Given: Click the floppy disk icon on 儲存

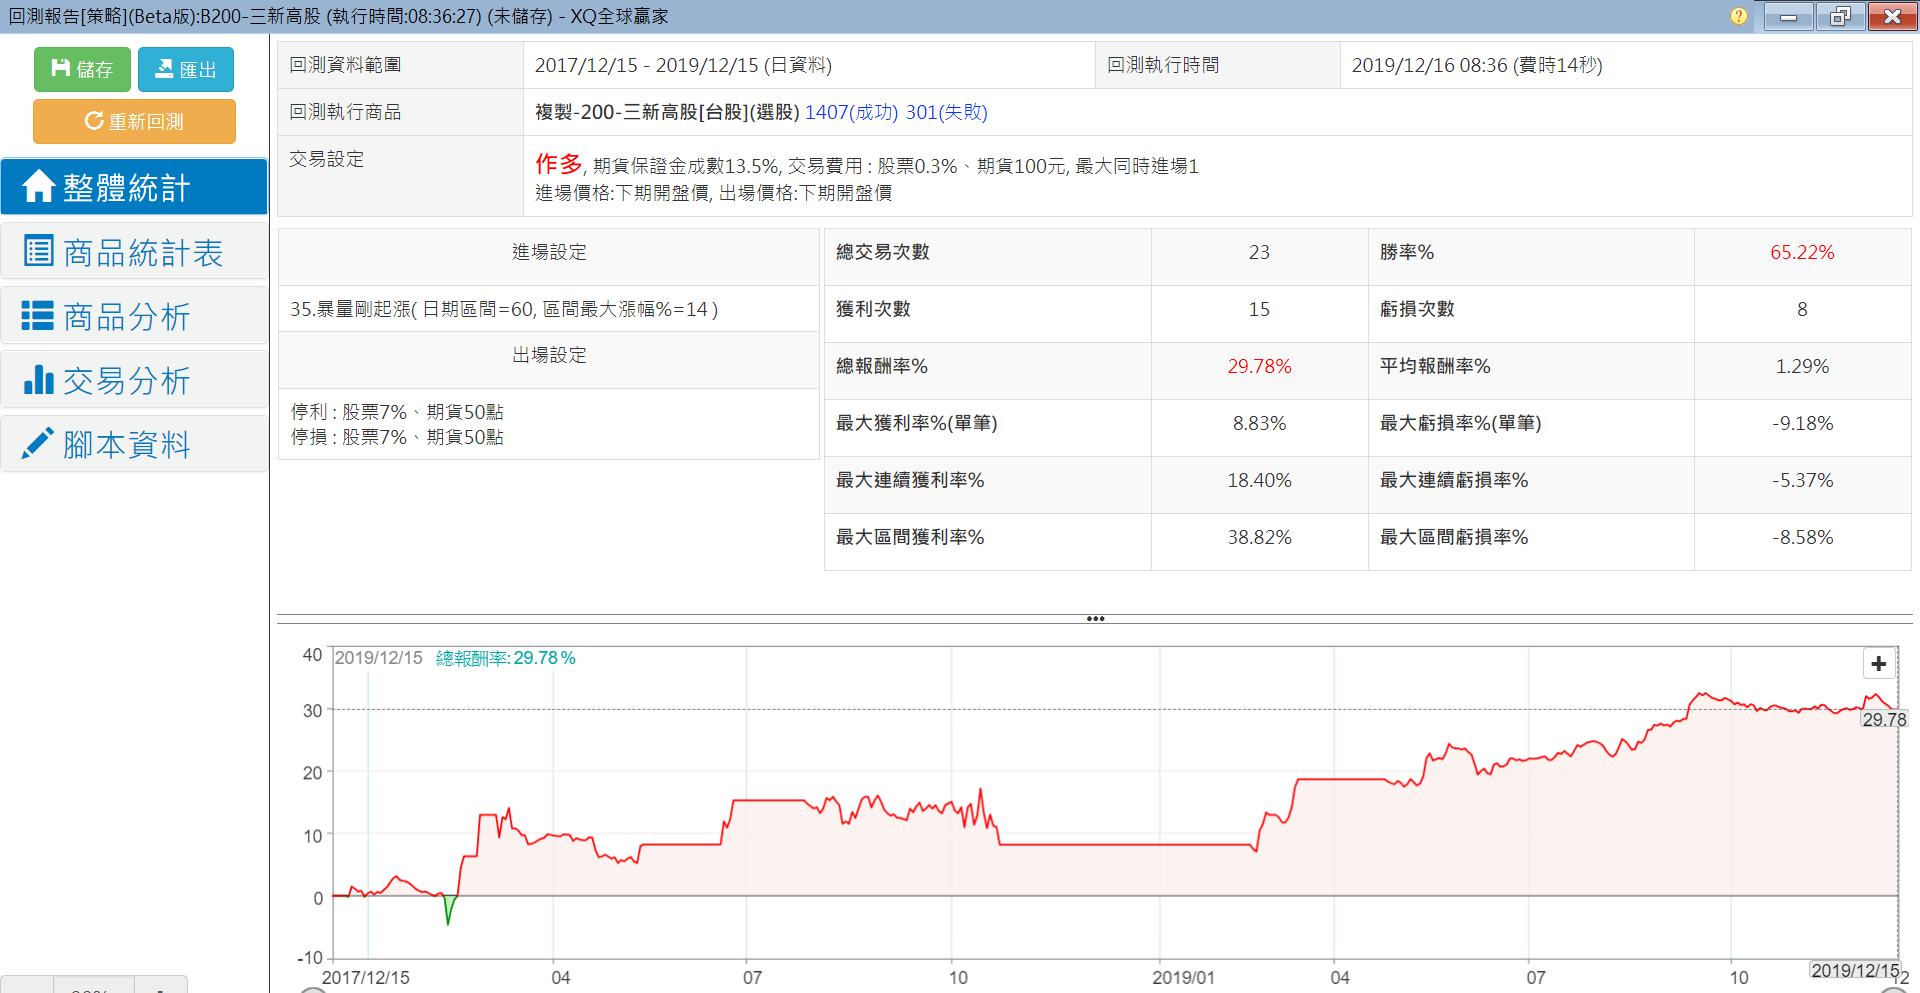Looking at the screenshot, I should (x=61, y=68).
